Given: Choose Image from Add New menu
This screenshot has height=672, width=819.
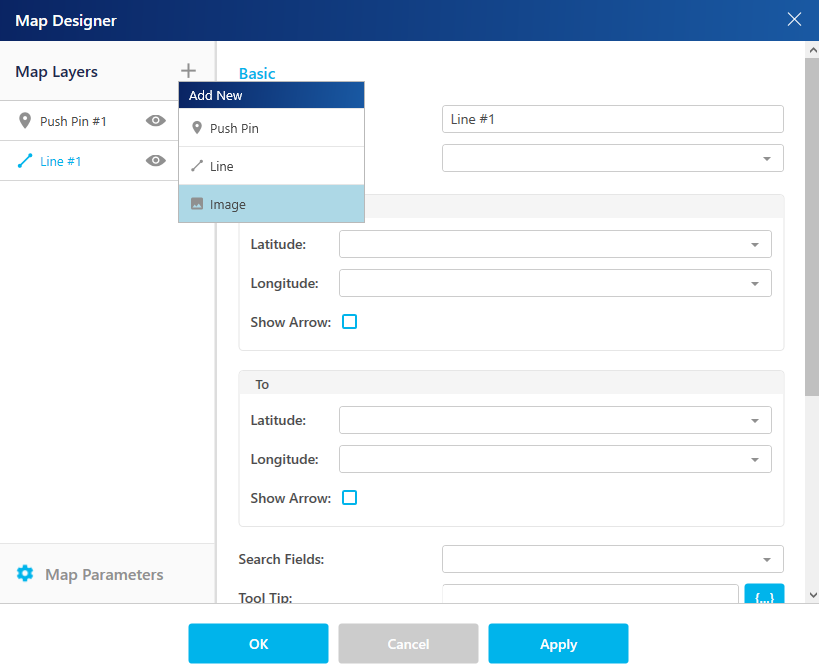Looking at the screenshot, I should pyautogui.click(x=272, y=204).
